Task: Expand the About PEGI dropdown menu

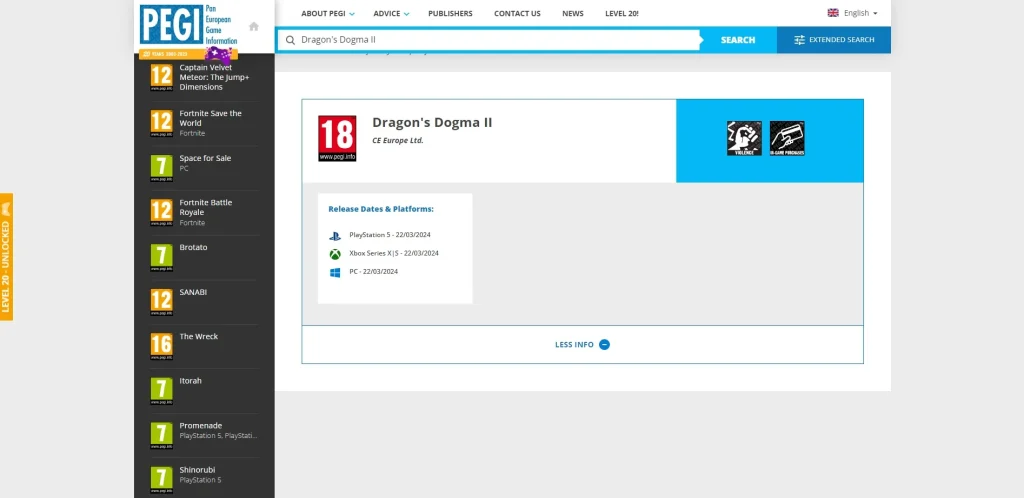Action: [330, 13]
